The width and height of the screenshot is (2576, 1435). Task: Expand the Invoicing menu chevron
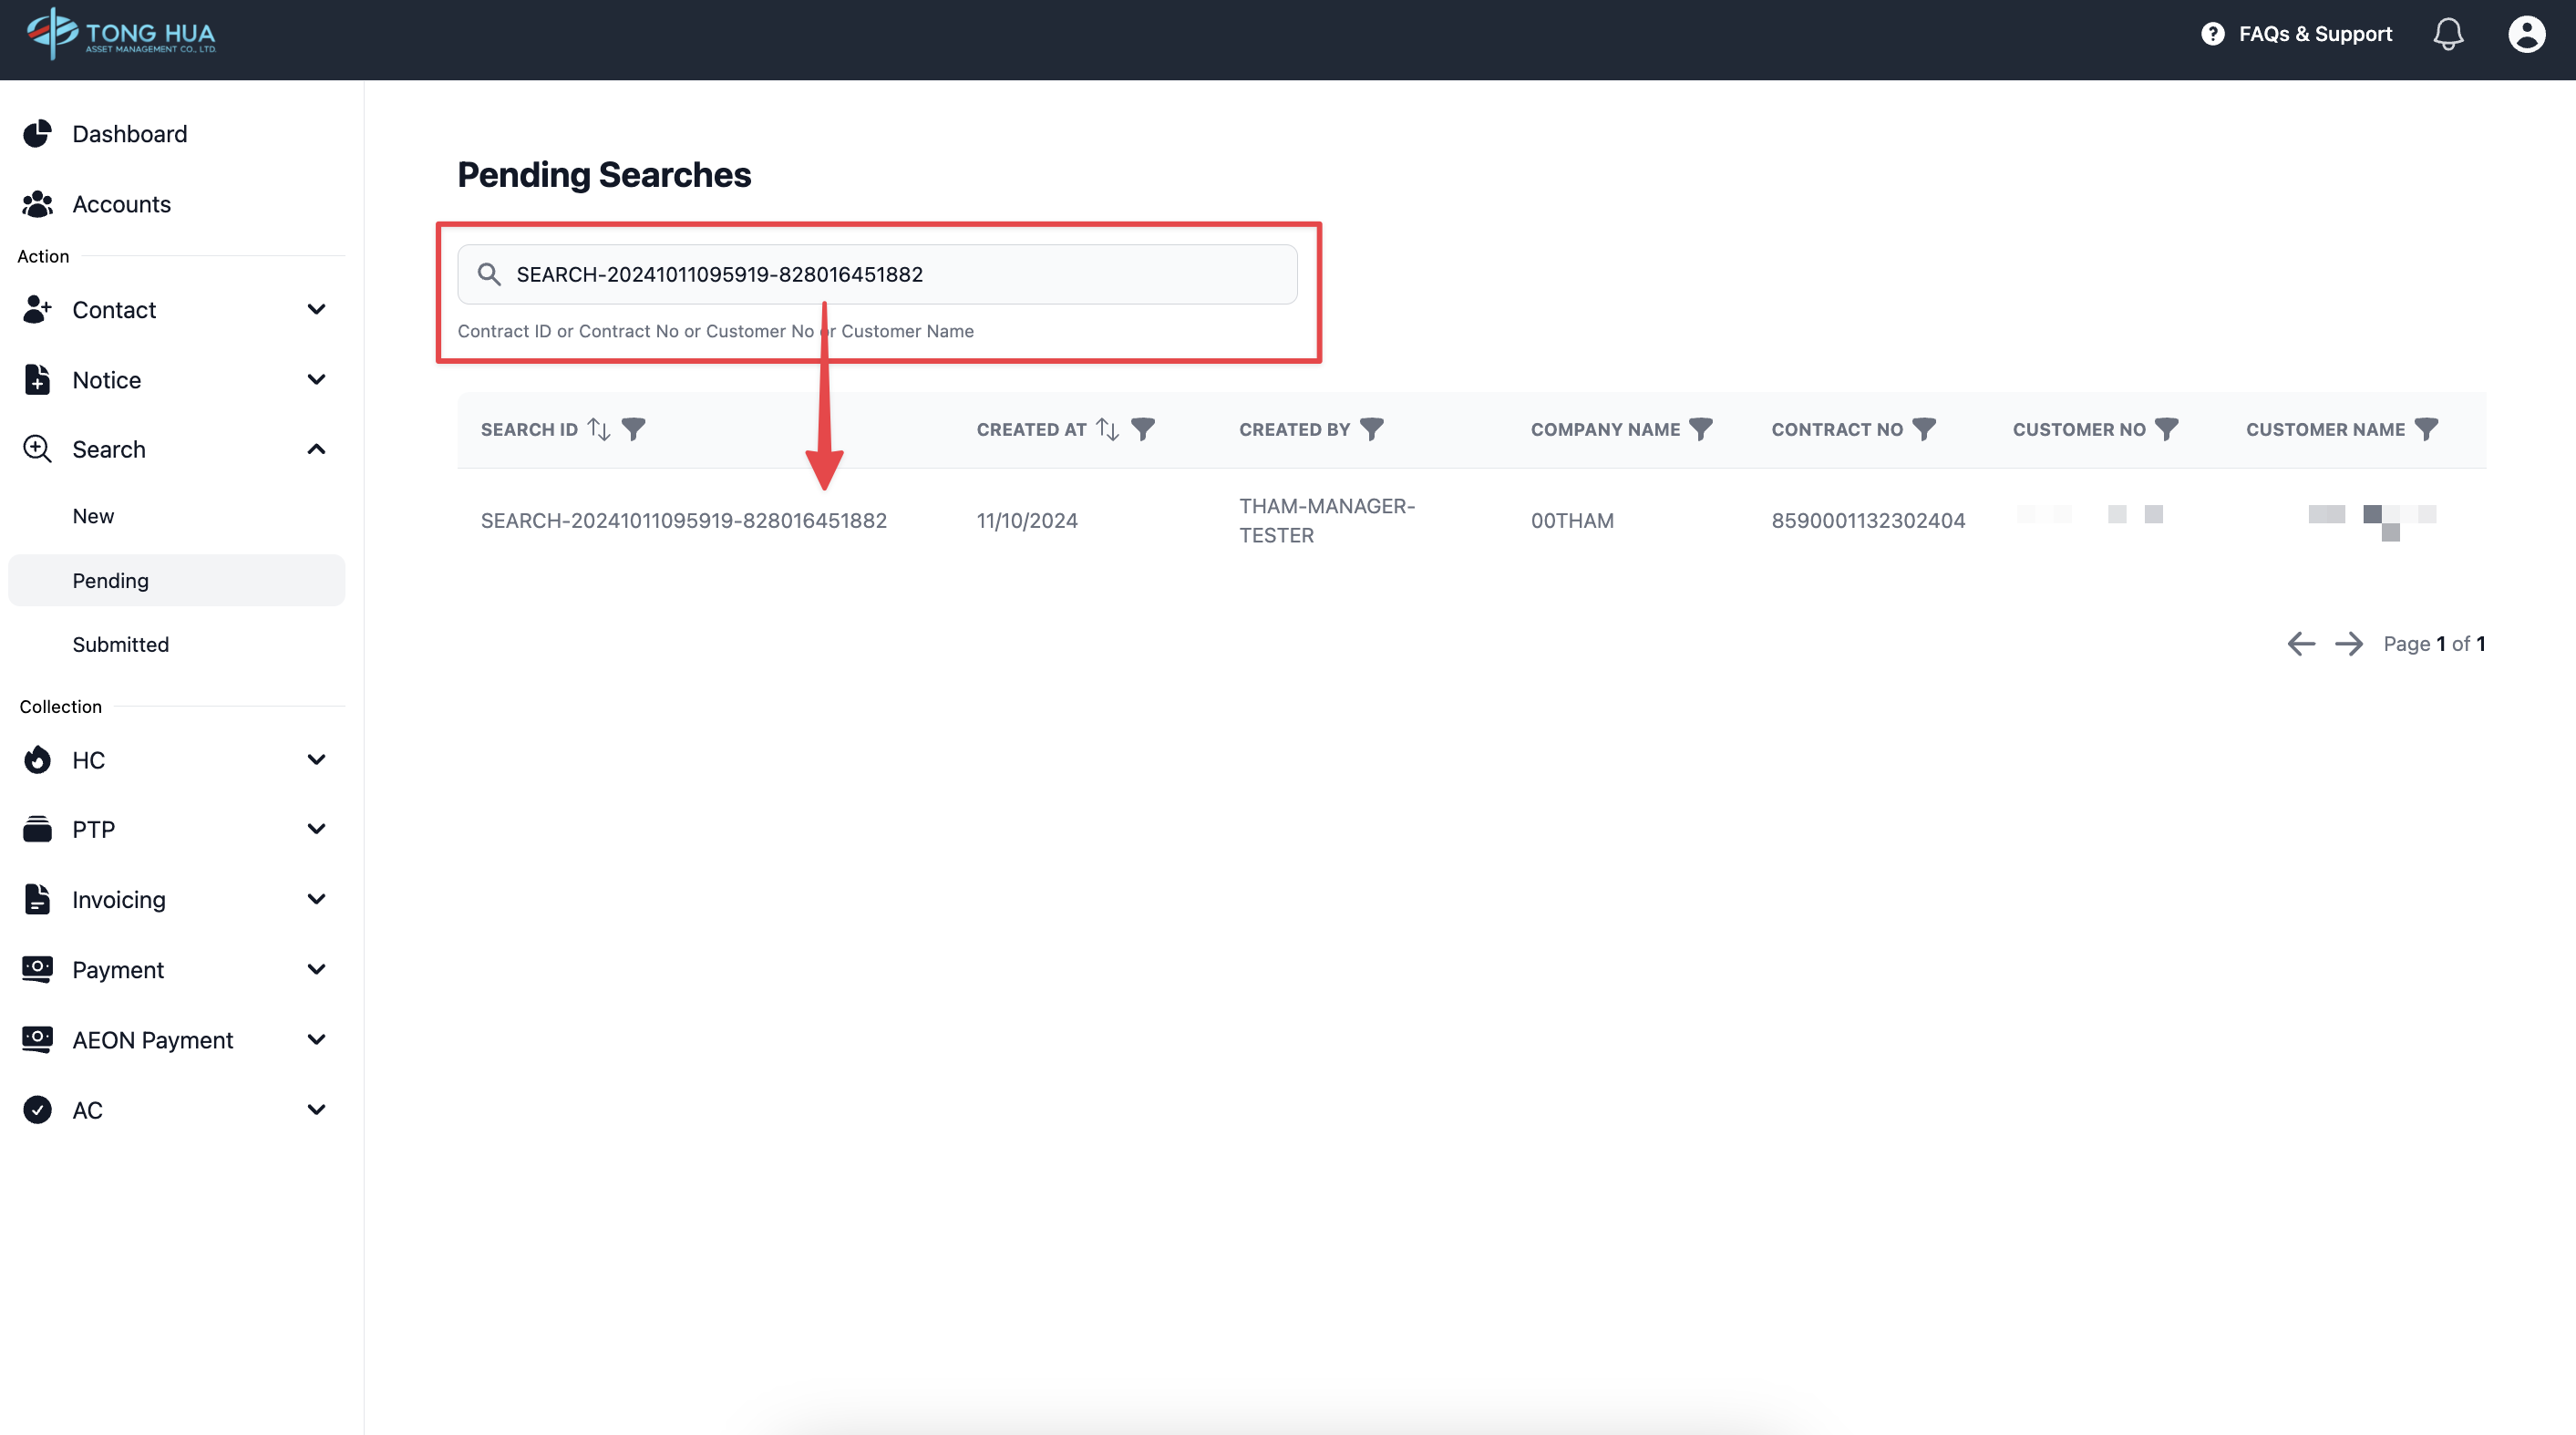pos(316,900)
